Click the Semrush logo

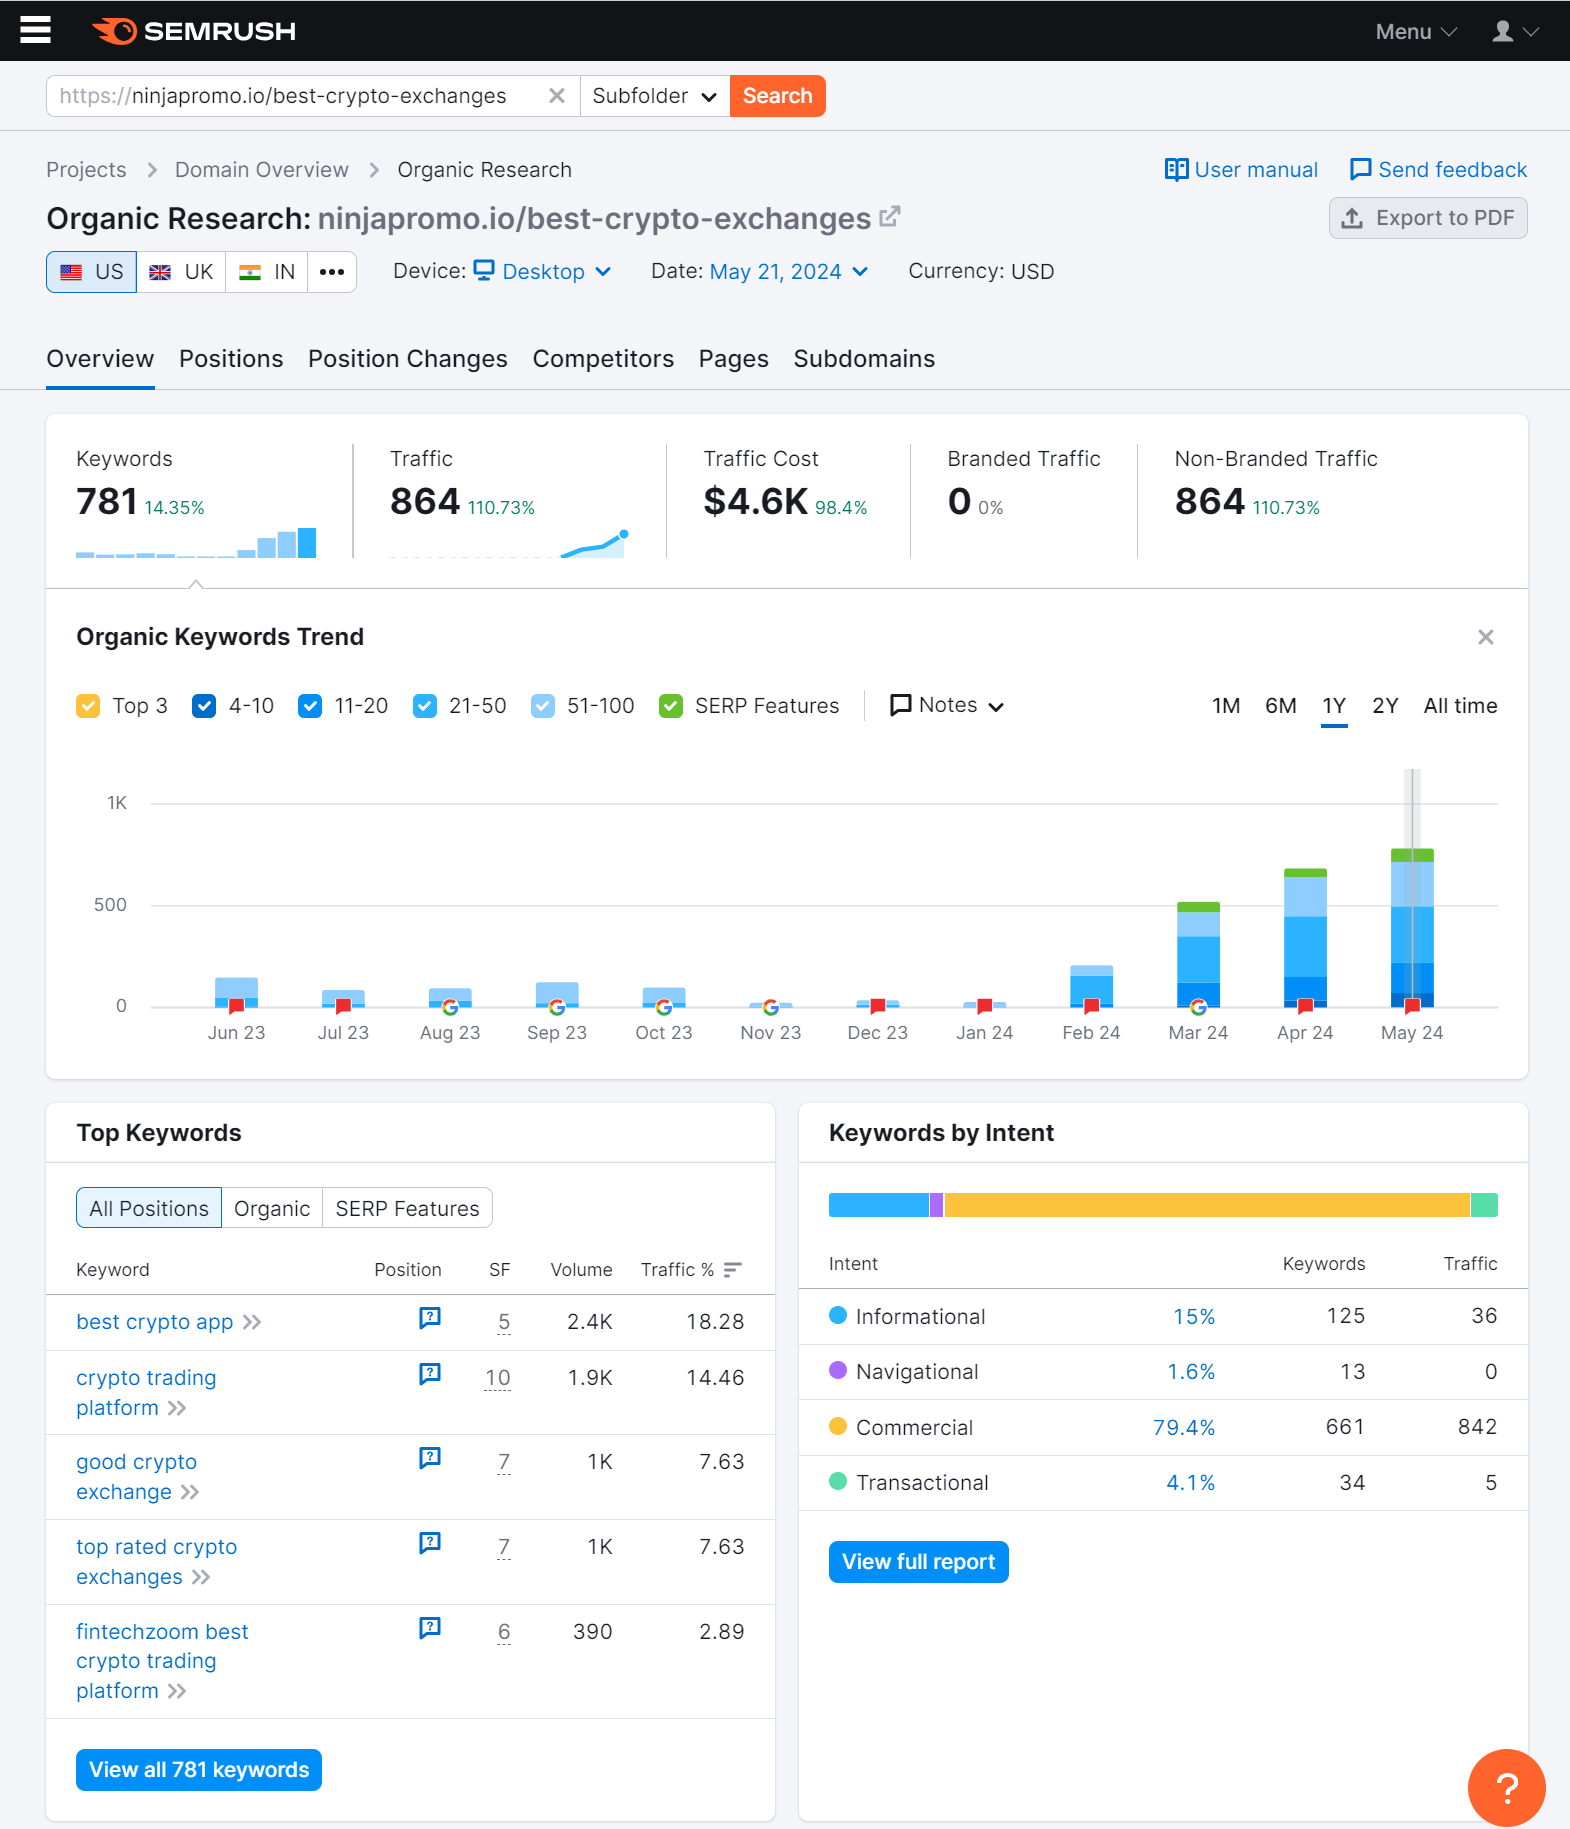194,31
